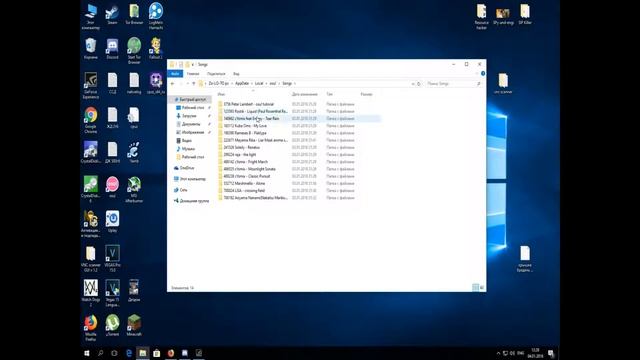
Task: Open address bar history dropdown
Action: tap(413, 84)
